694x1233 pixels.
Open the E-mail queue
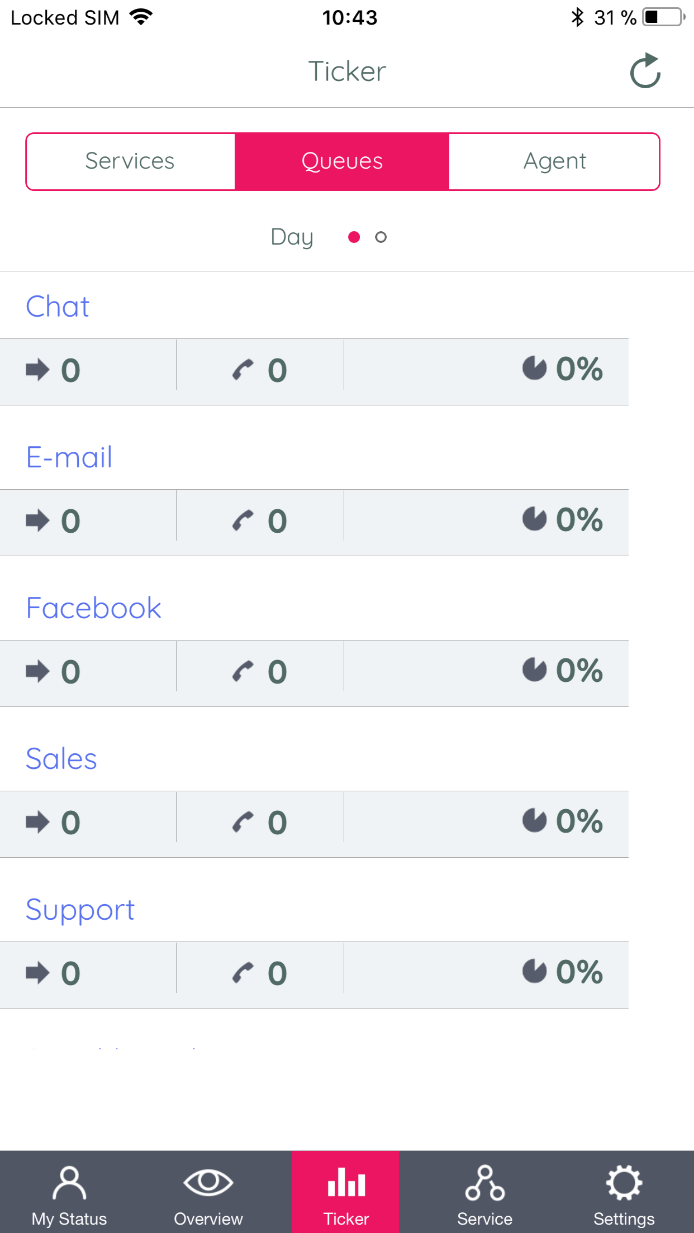(69, 457)
